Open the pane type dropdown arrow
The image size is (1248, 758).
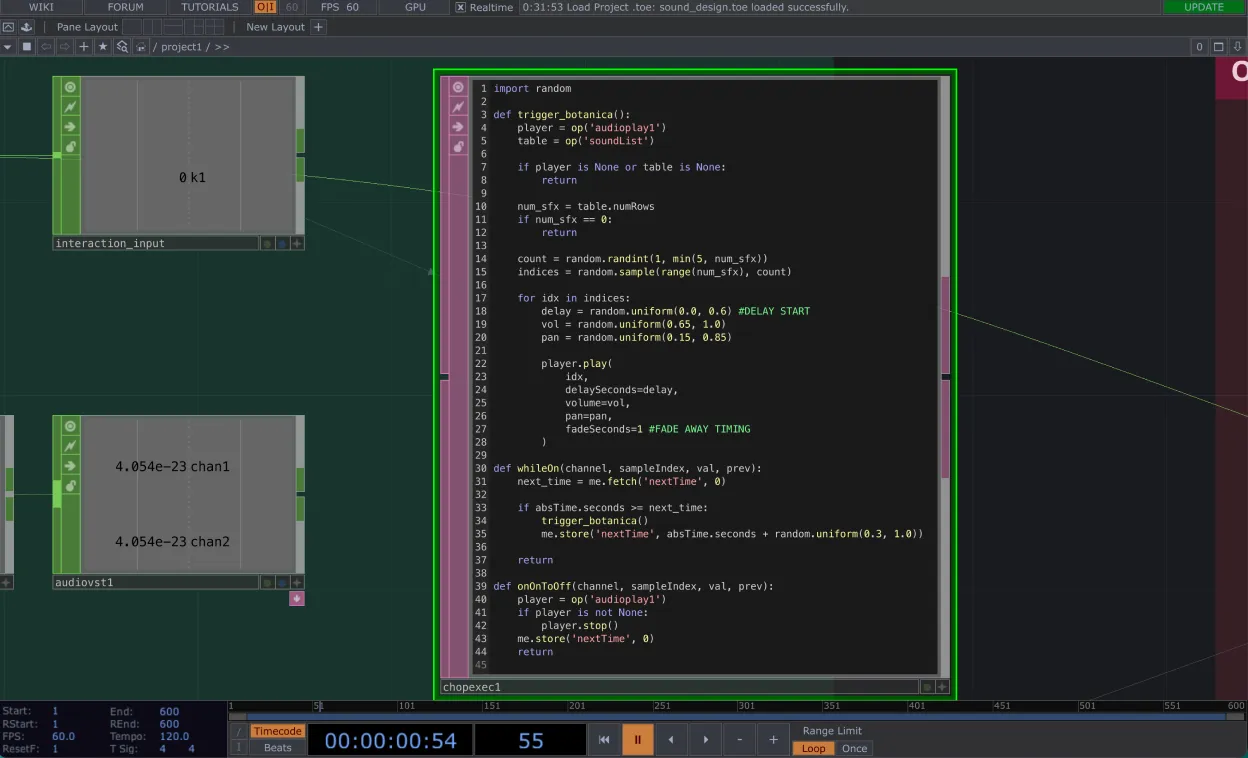8,47
